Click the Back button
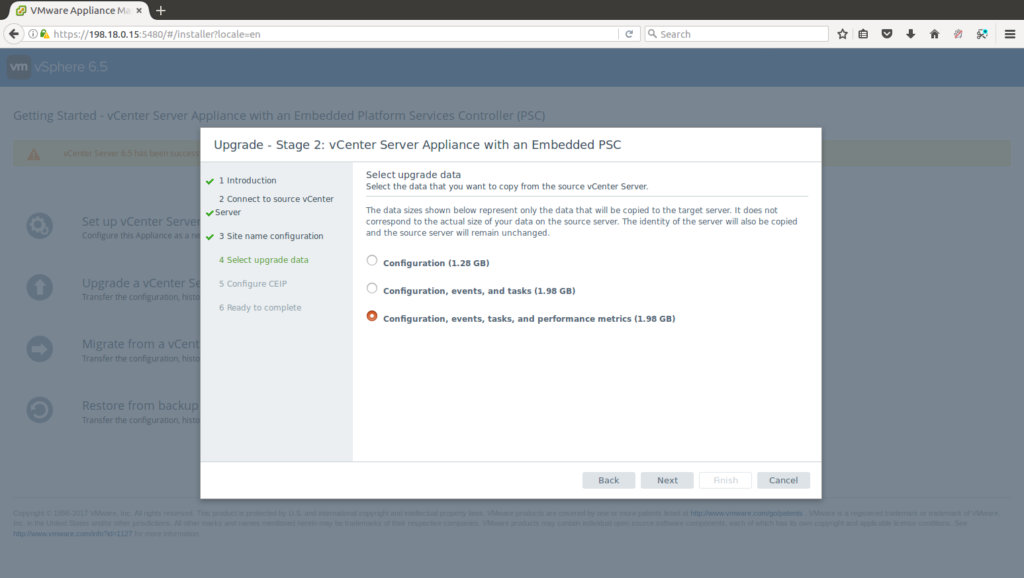The height and width of the screenshot is (578, 1024). (x=609, y=480)
